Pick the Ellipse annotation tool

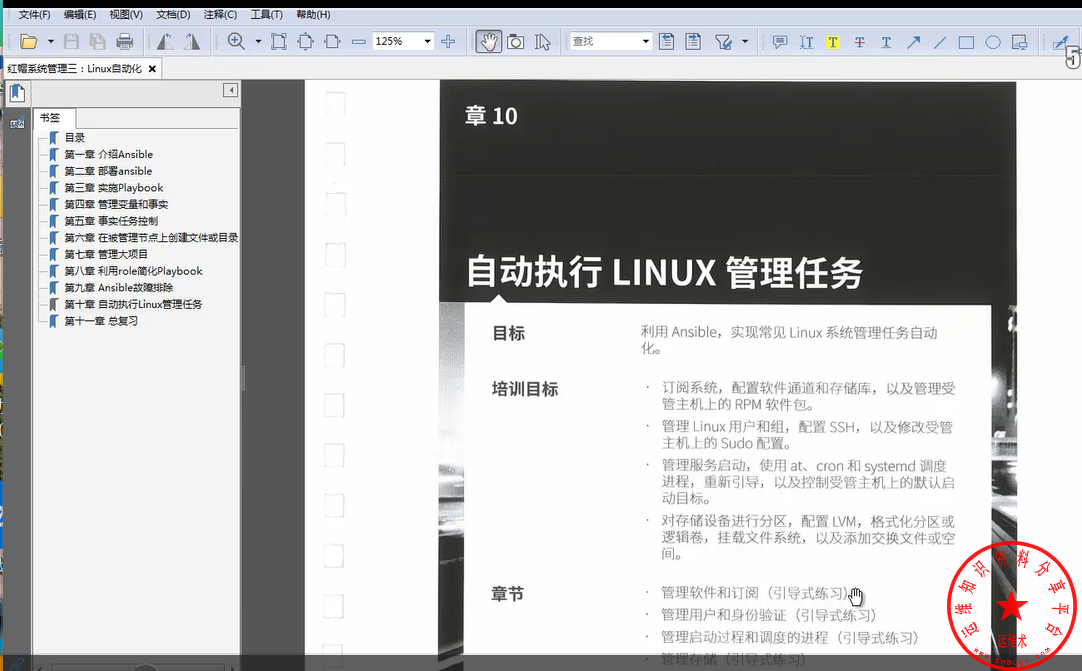tap(993, 42)
